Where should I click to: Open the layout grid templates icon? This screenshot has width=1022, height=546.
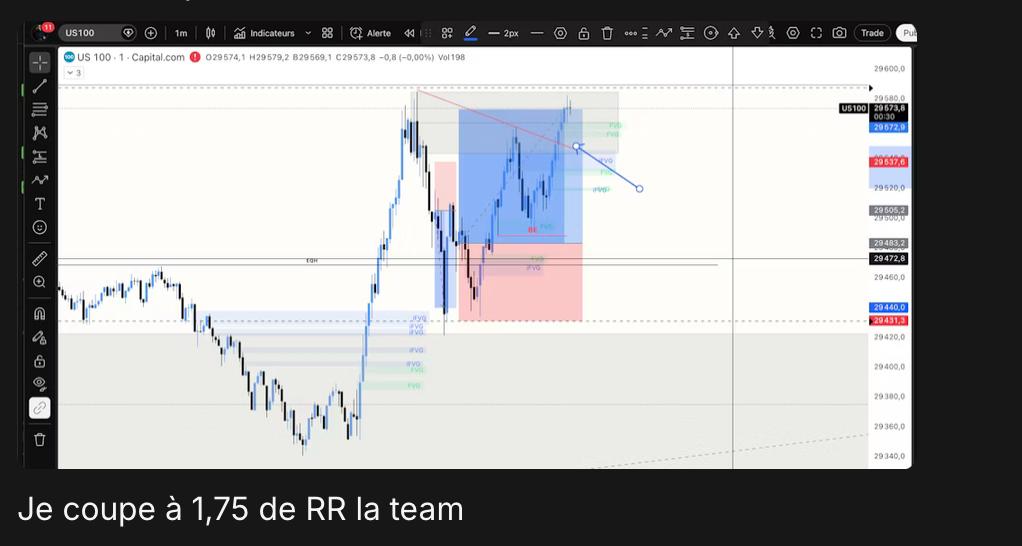328,33
